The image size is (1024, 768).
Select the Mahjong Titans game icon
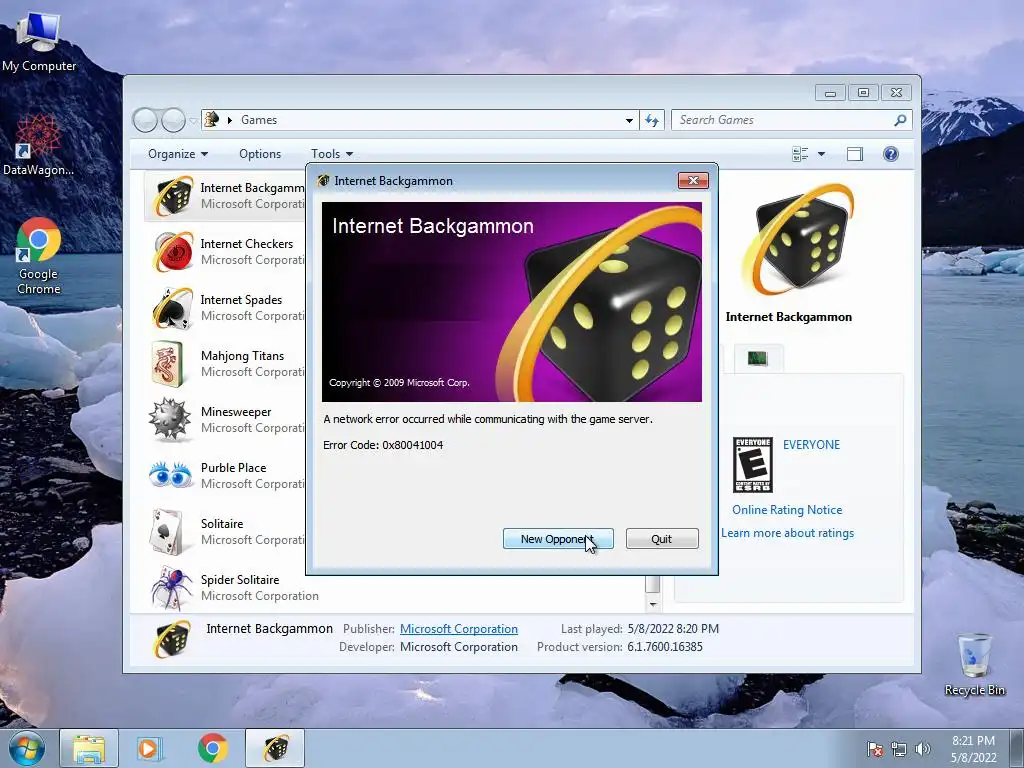(x=168, y=364)
